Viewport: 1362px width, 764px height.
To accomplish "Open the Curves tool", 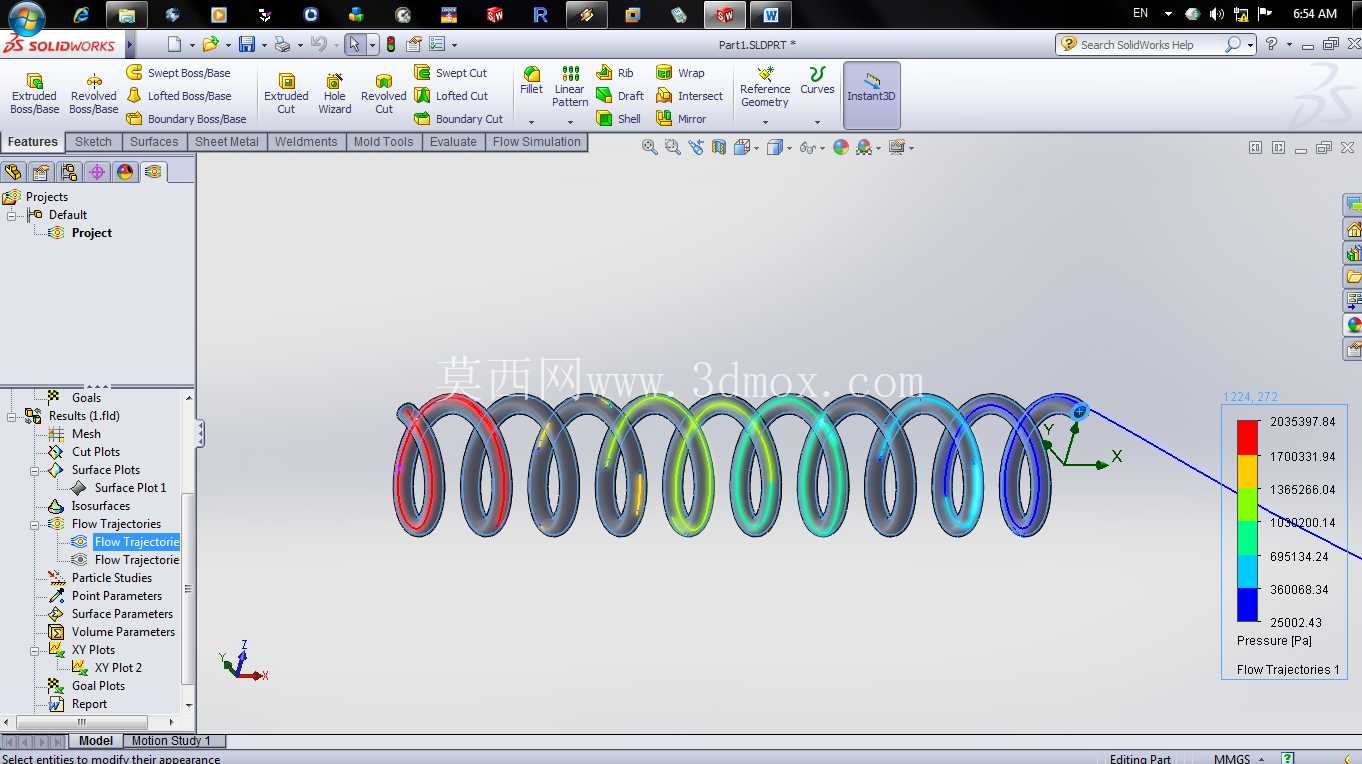I will point(817,81).
